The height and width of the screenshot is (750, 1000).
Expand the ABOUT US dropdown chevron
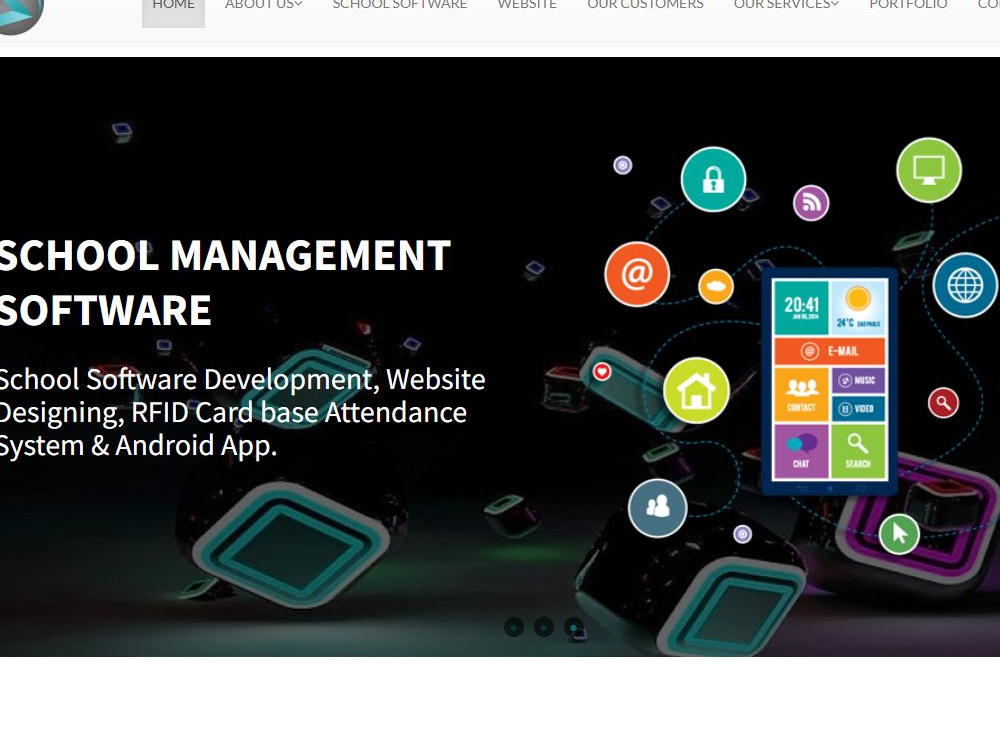coord(298,4)
